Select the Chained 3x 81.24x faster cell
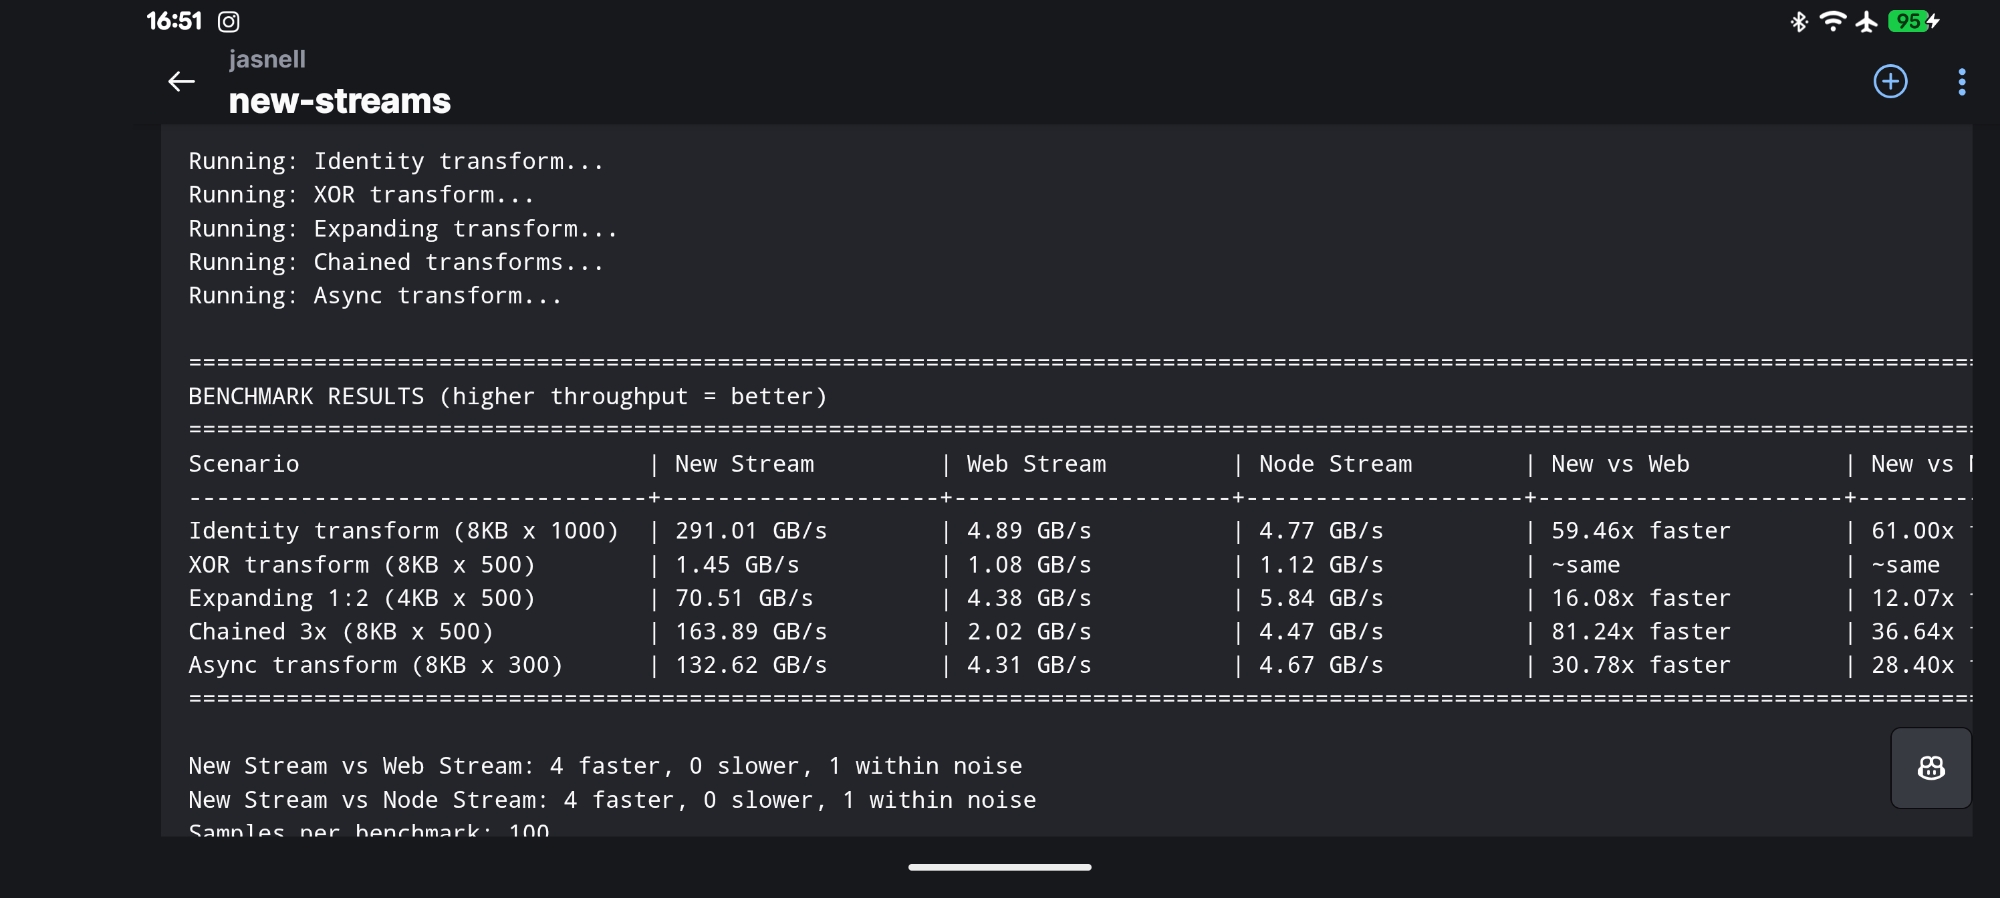Image resolution: width=2000 pixels, height=898 pixels. (1640, 632)
